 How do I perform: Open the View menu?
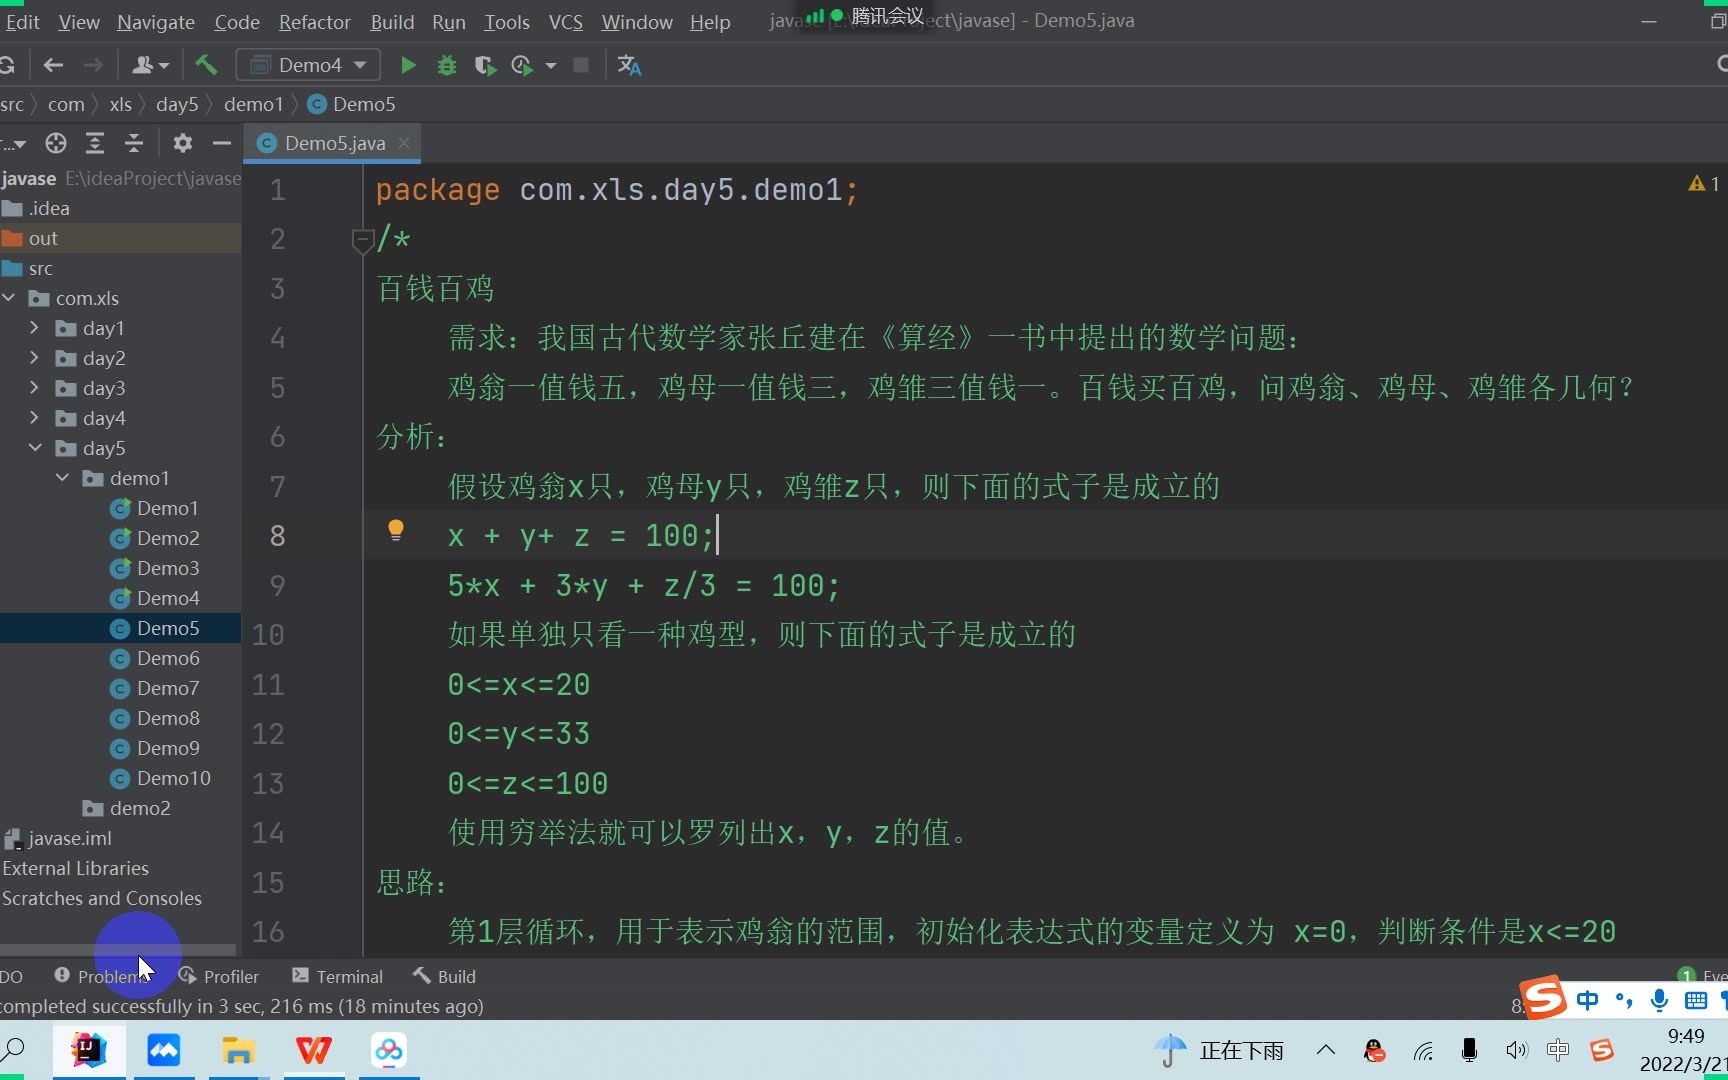[79, 22]
